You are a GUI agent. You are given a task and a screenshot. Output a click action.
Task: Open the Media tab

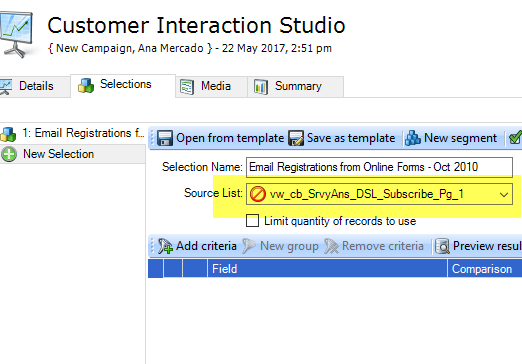pos(211,86)
